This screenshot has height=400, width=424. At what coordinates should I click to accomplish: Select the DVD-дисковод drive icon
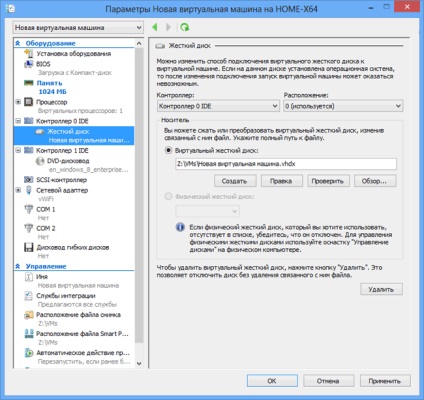[x=40, y=161]
